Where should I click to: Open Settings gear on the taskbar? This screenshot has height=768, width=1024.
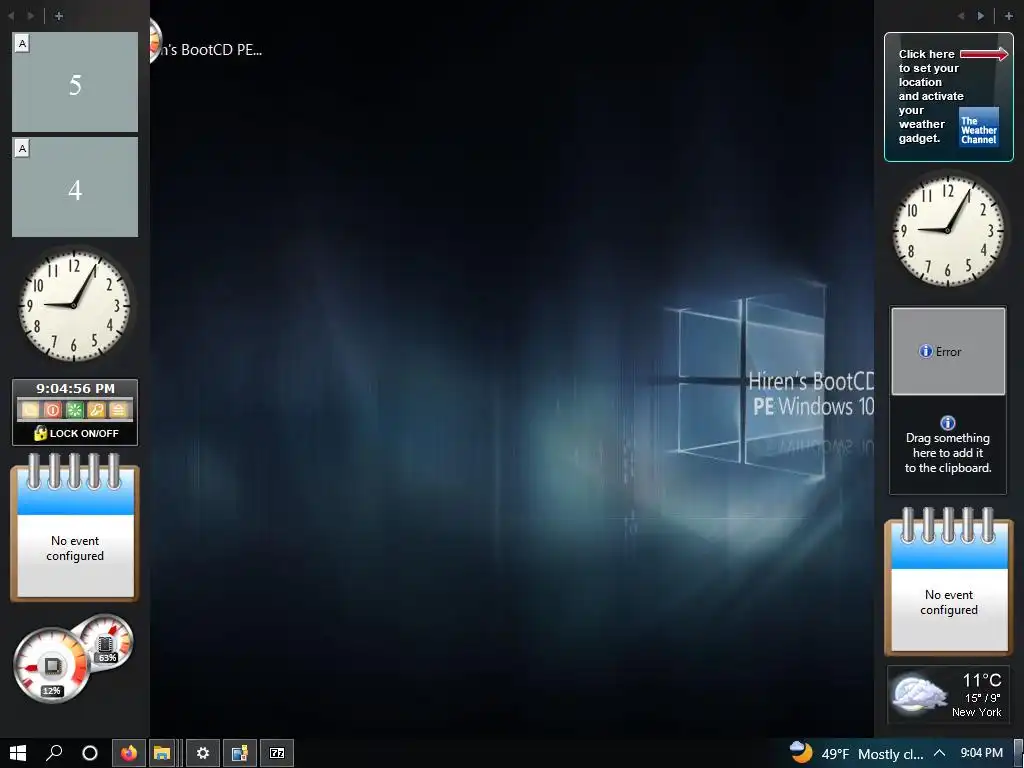203,753
